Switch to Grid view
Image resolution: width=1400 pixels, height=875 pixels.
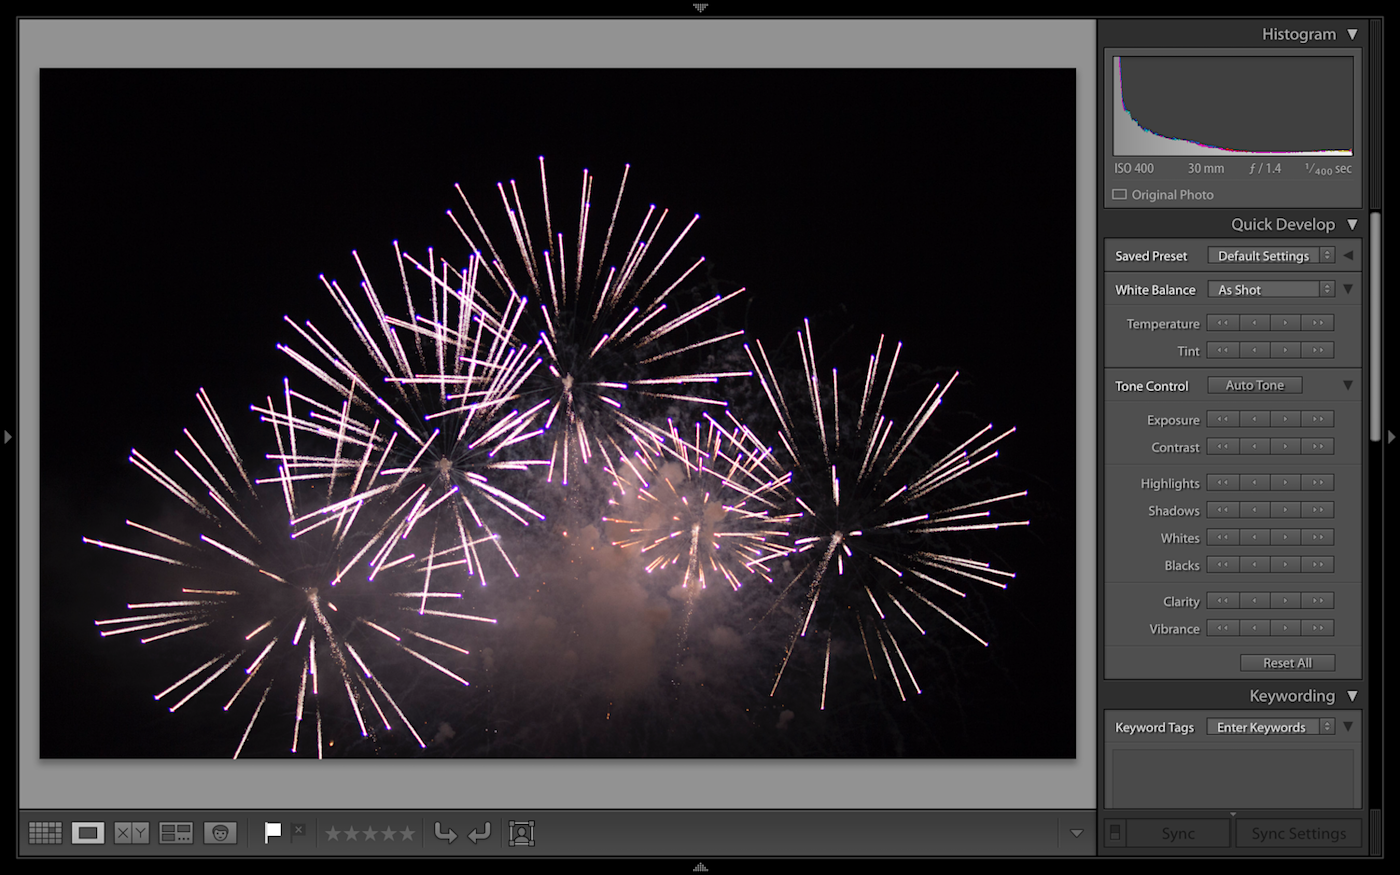[45, 832]
